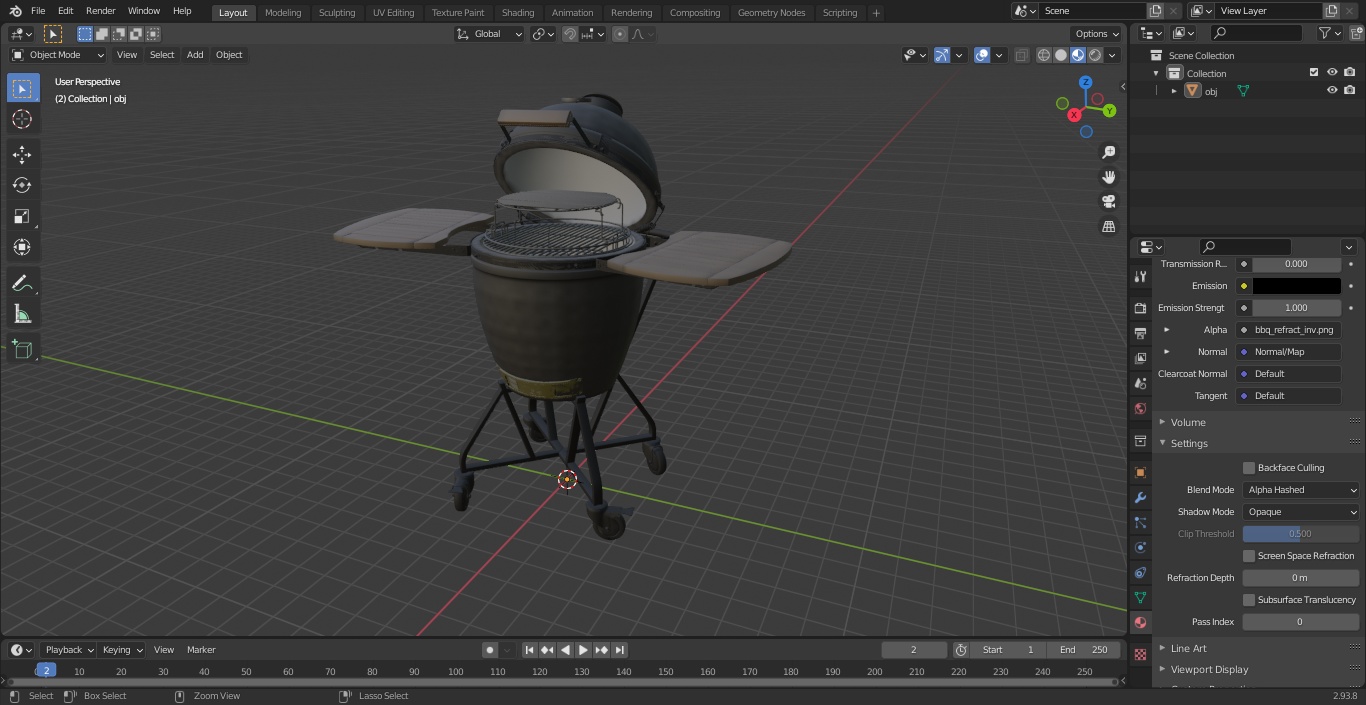Click the timeline play forward button

click(583, 650)
